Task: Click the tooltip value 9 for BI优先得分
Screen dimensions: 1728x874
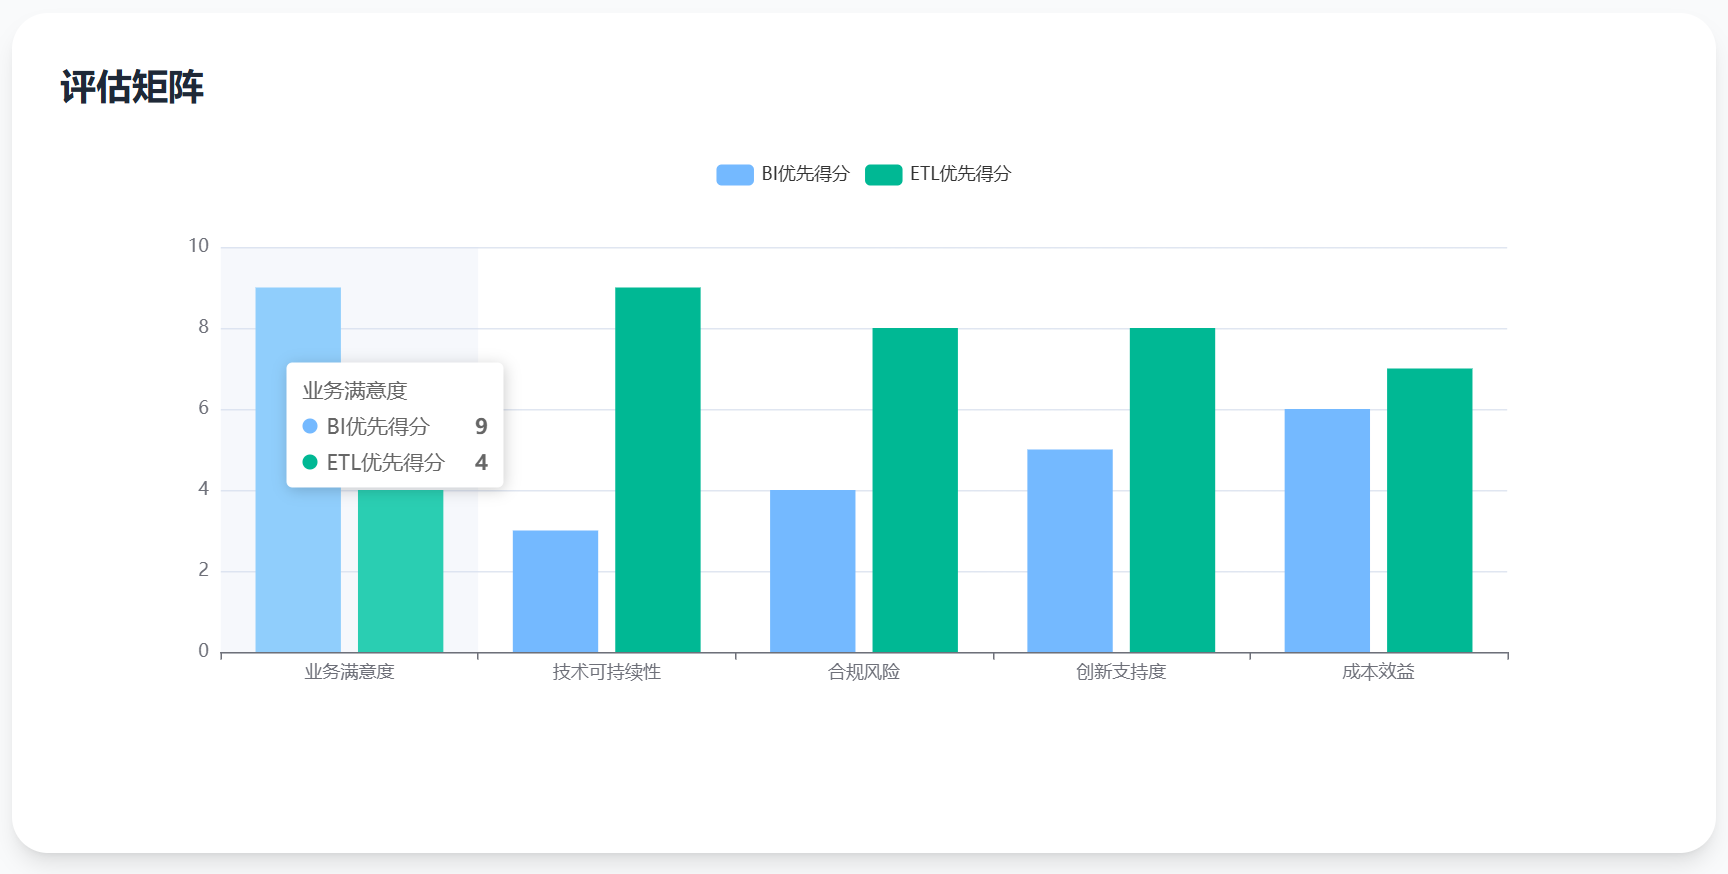Action: click(x=481, y=427)
